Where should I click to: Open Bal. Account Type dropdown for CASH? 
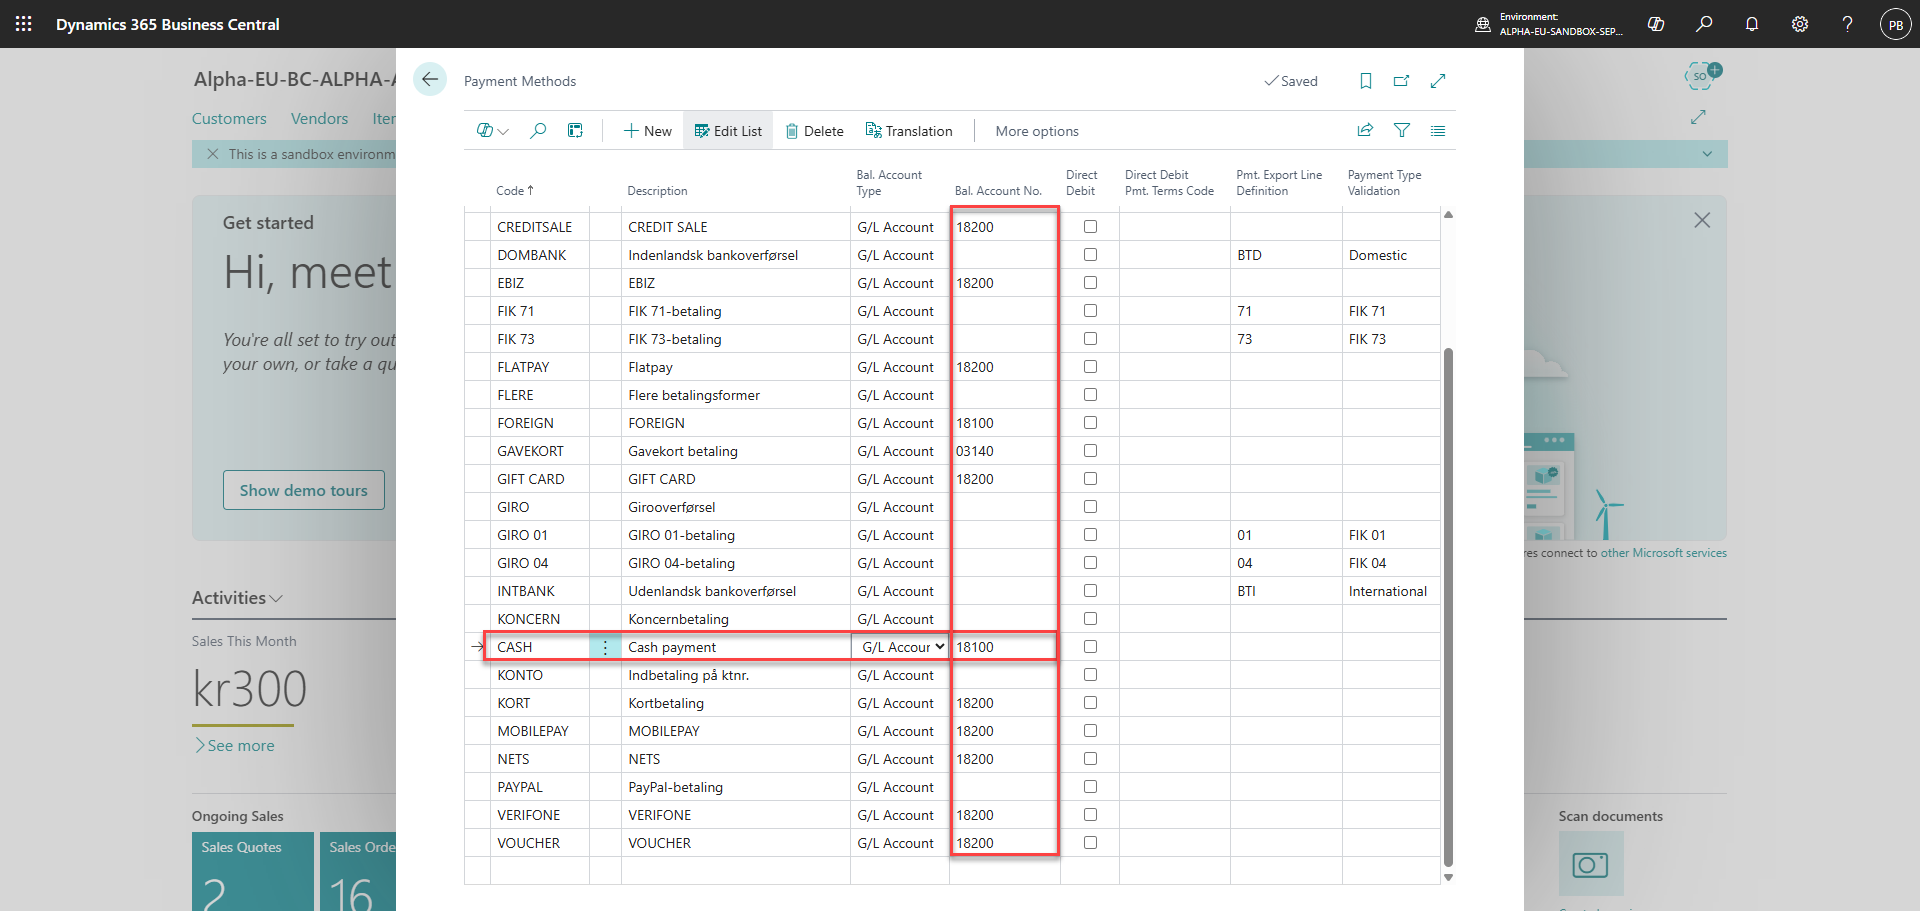[900, 647]
